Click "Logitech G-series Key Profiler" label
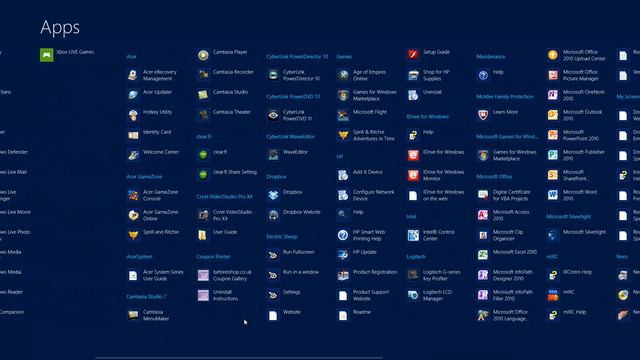This screenshot has width=640, height=360. pos(442,275)
